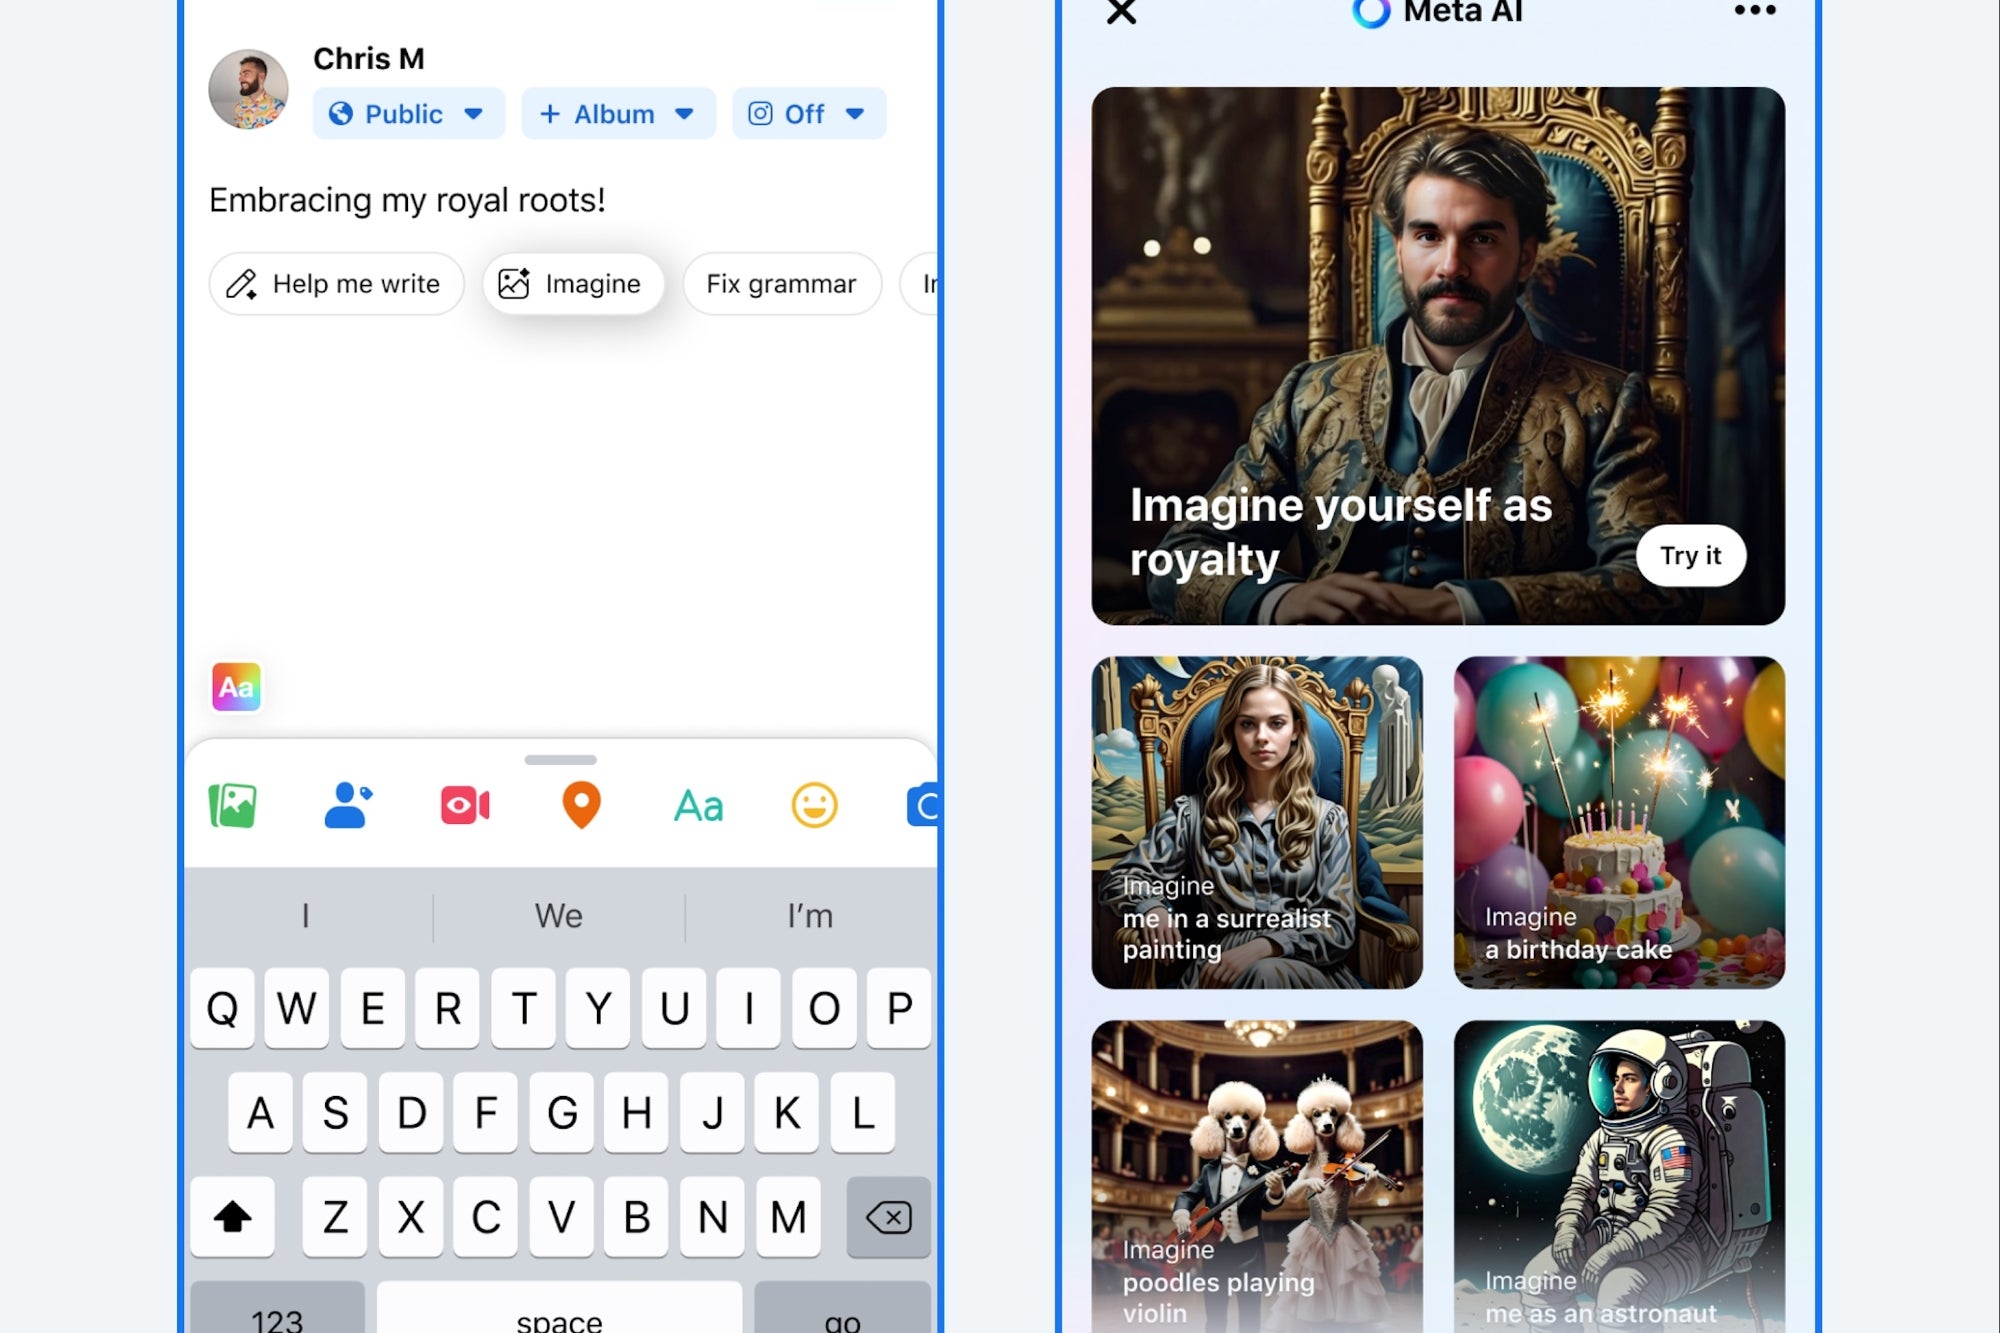Screen dimensions: 2000x1333
Task: Close the Meta AI panel
Action: click(1123, 13)
